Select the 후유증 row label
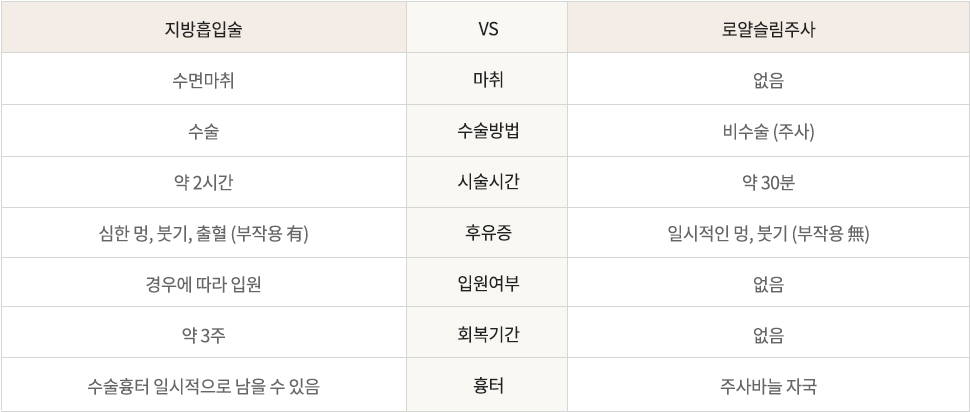The height and width of the screenshot is (412, 970). tap(488, 234)
